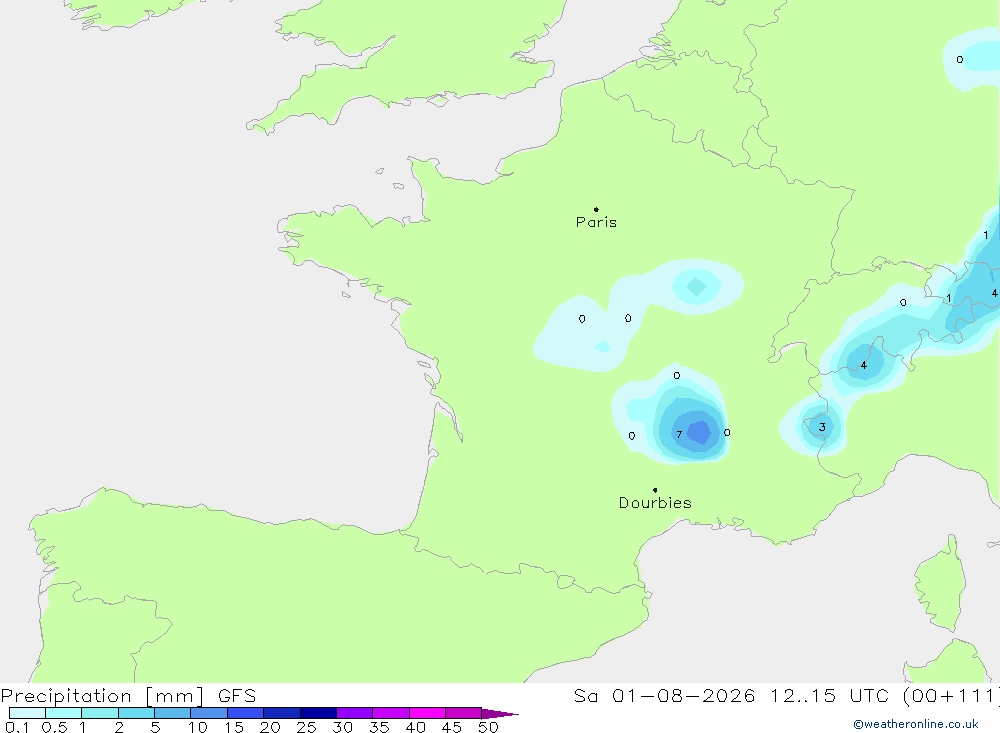Click the 15–20 mm royal blue legend swatch
The height and width of the screenshot is (733, 1000).
(246, 713)
